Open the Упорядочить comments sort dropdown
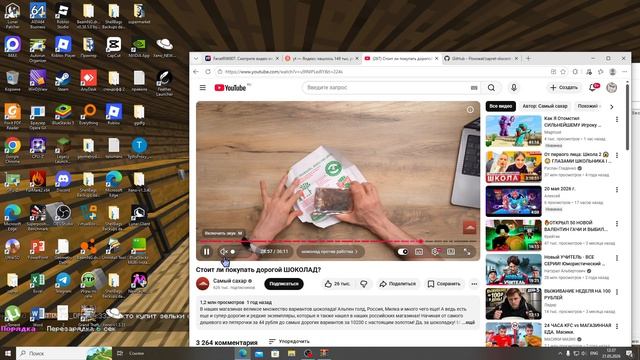The height and width of the screenshot is (360, 640). pos(289,341)
